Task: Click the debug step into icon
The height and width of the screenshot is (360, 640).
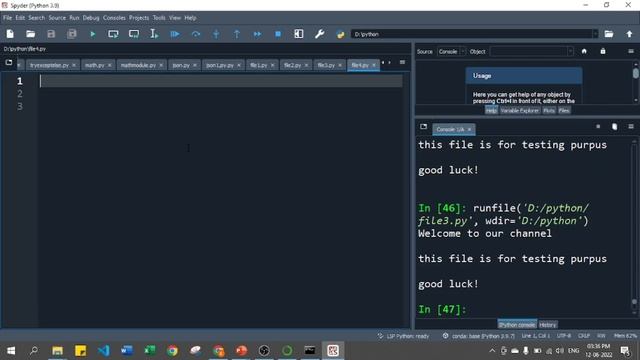Action: [216, 34]
